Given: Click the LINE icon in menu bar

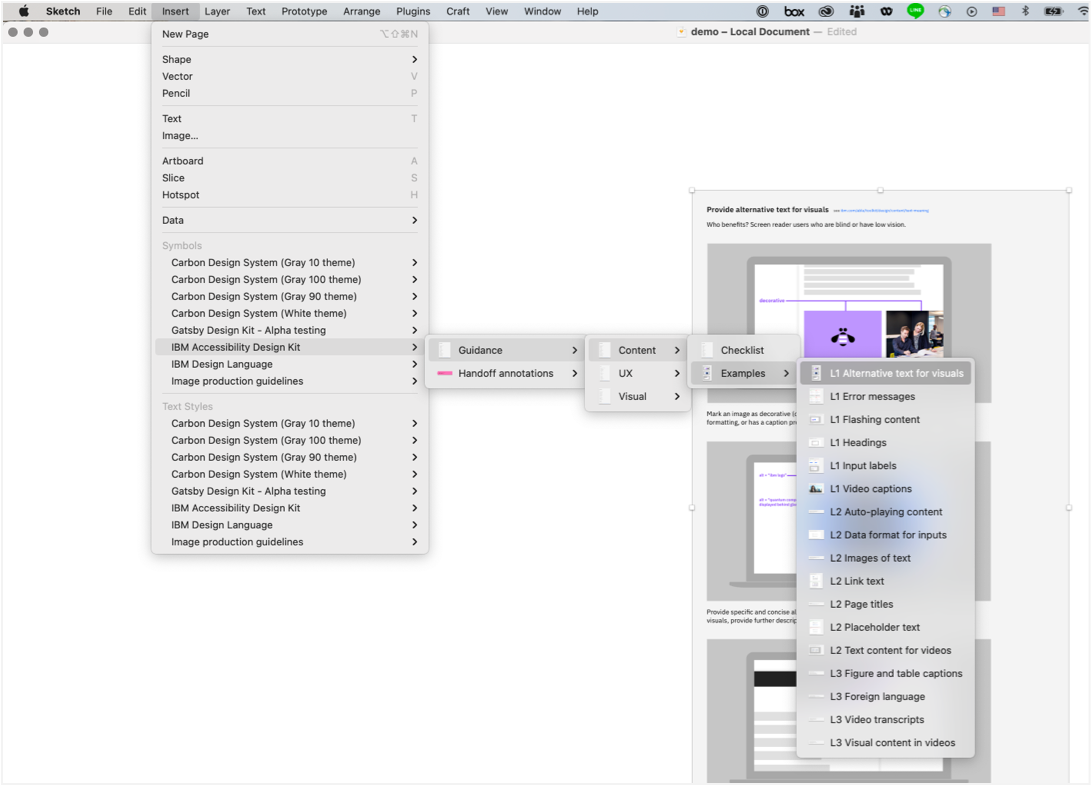Looking at the screenshot, I should 915,11.
